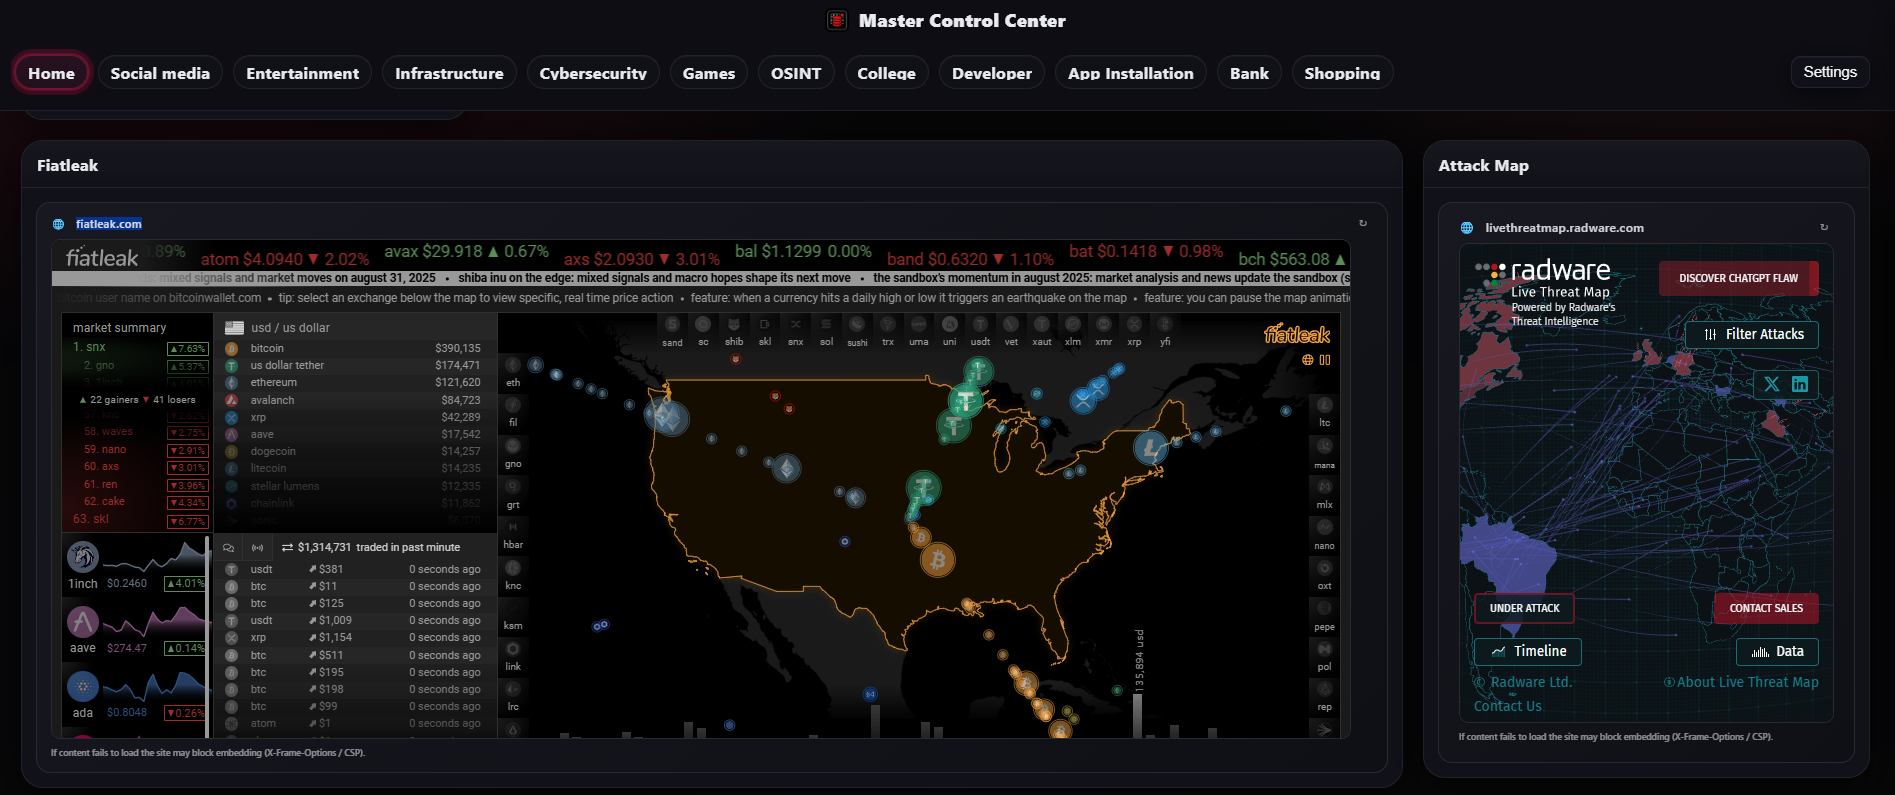
Task: Open the Data view
Action: [x=1777, y=651]
